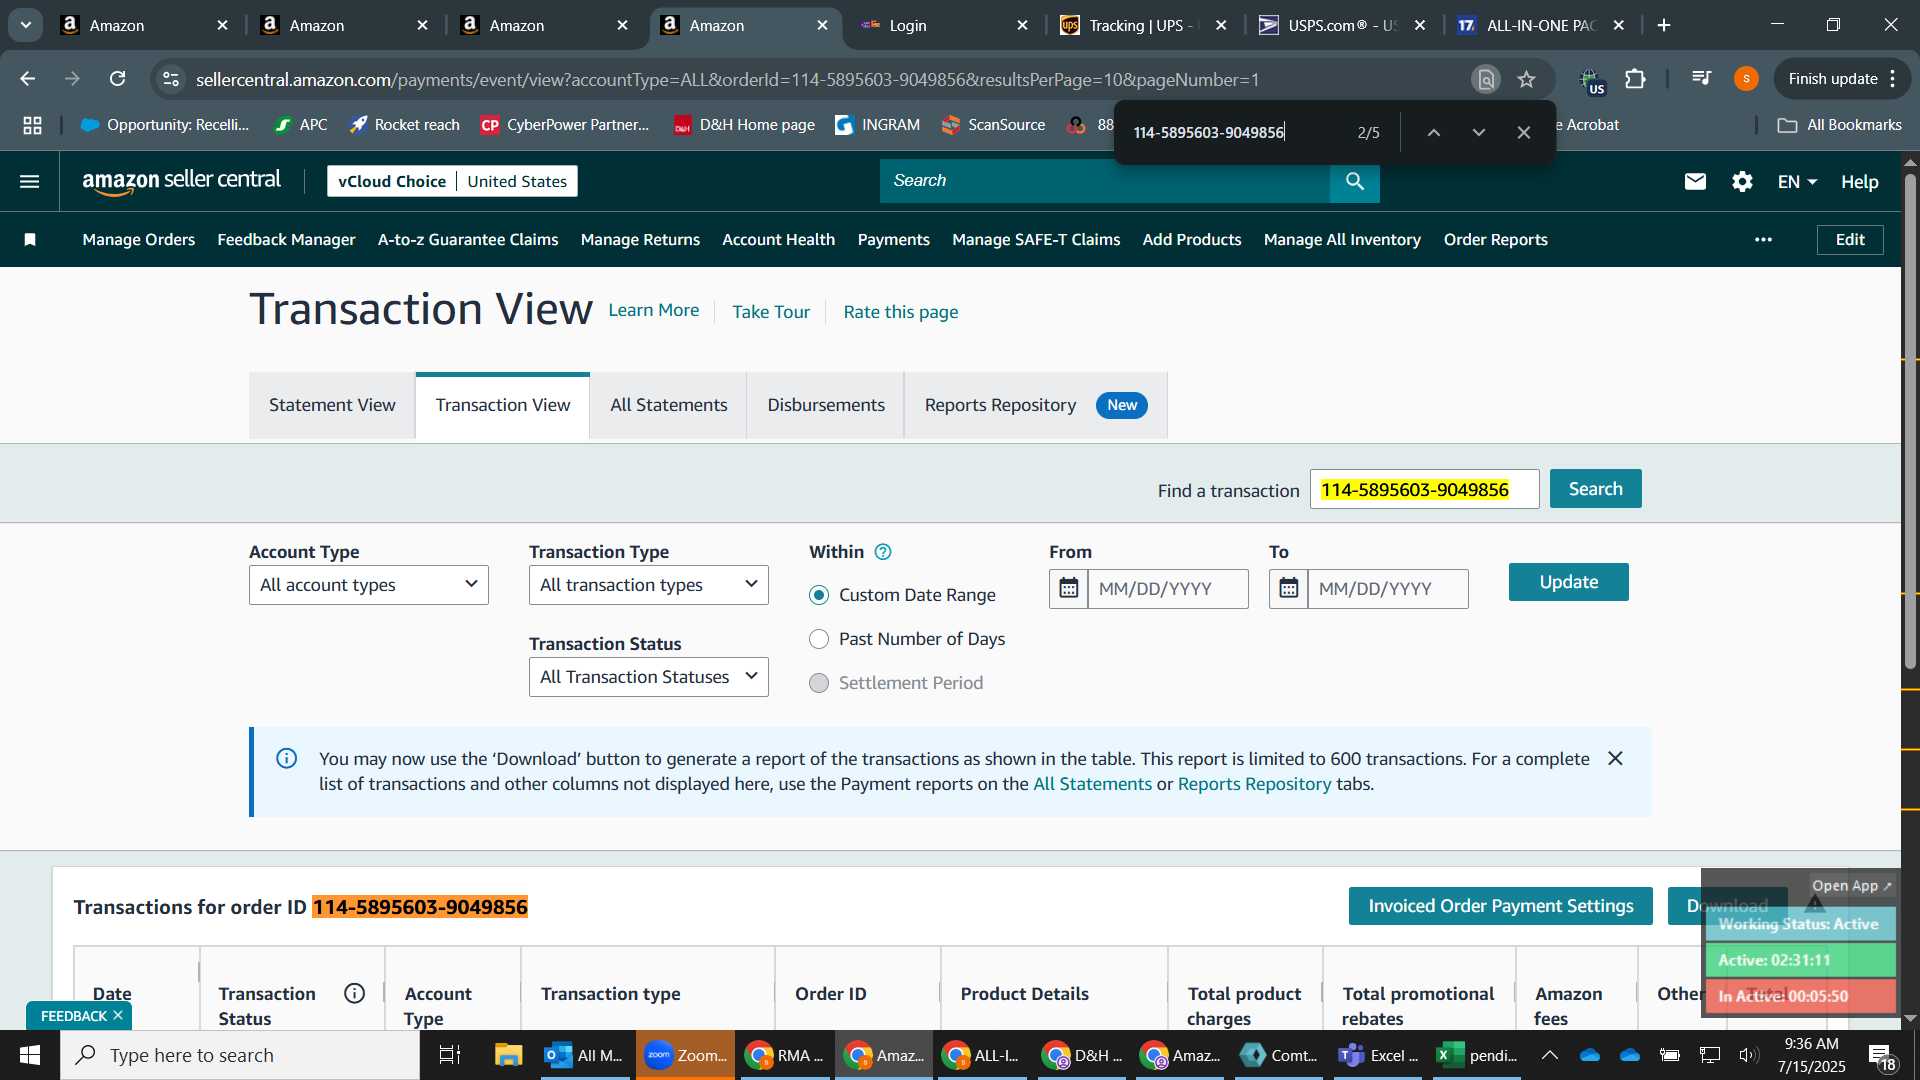Viewport: 1920px width, 1080px height.
Task: Switch to Disbursements tab
Action: (826, 405)
